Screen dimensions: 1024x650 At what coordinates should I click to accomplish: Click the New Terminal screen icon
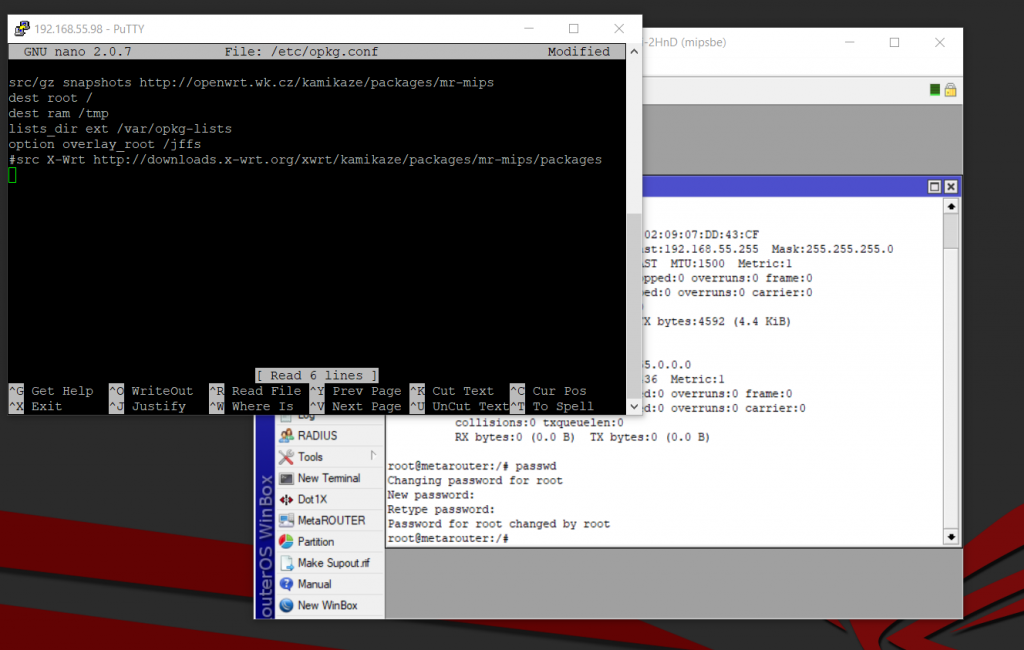click(286, 478)
